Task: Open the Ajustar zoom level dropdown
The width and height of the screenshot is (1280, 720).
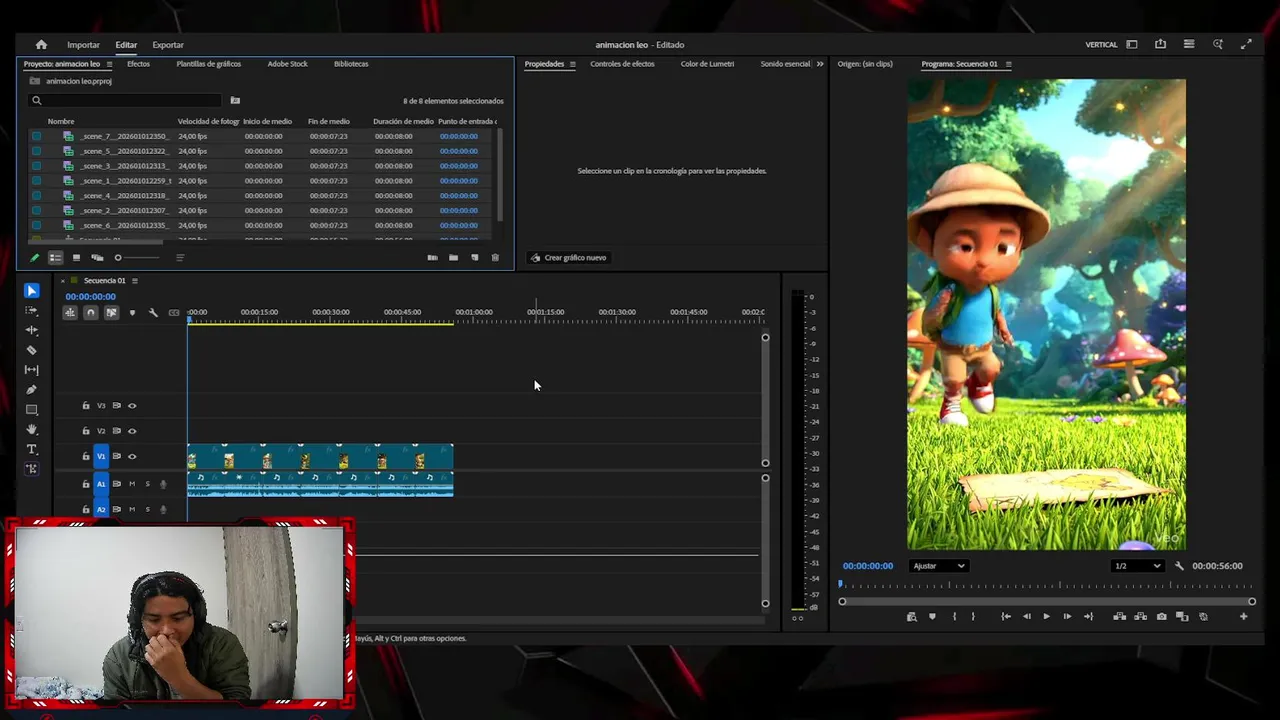Action: tap(938, 566)
